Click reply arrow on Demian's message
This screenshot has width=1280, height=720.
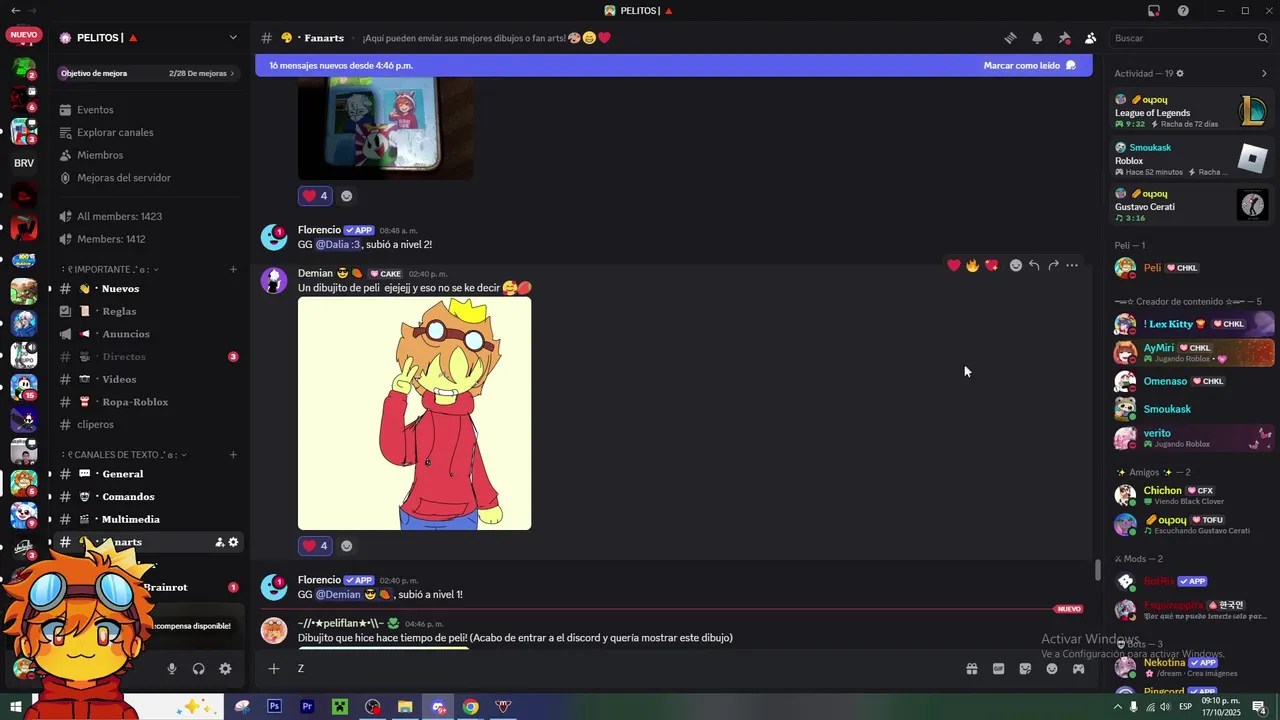point(1034,265)
